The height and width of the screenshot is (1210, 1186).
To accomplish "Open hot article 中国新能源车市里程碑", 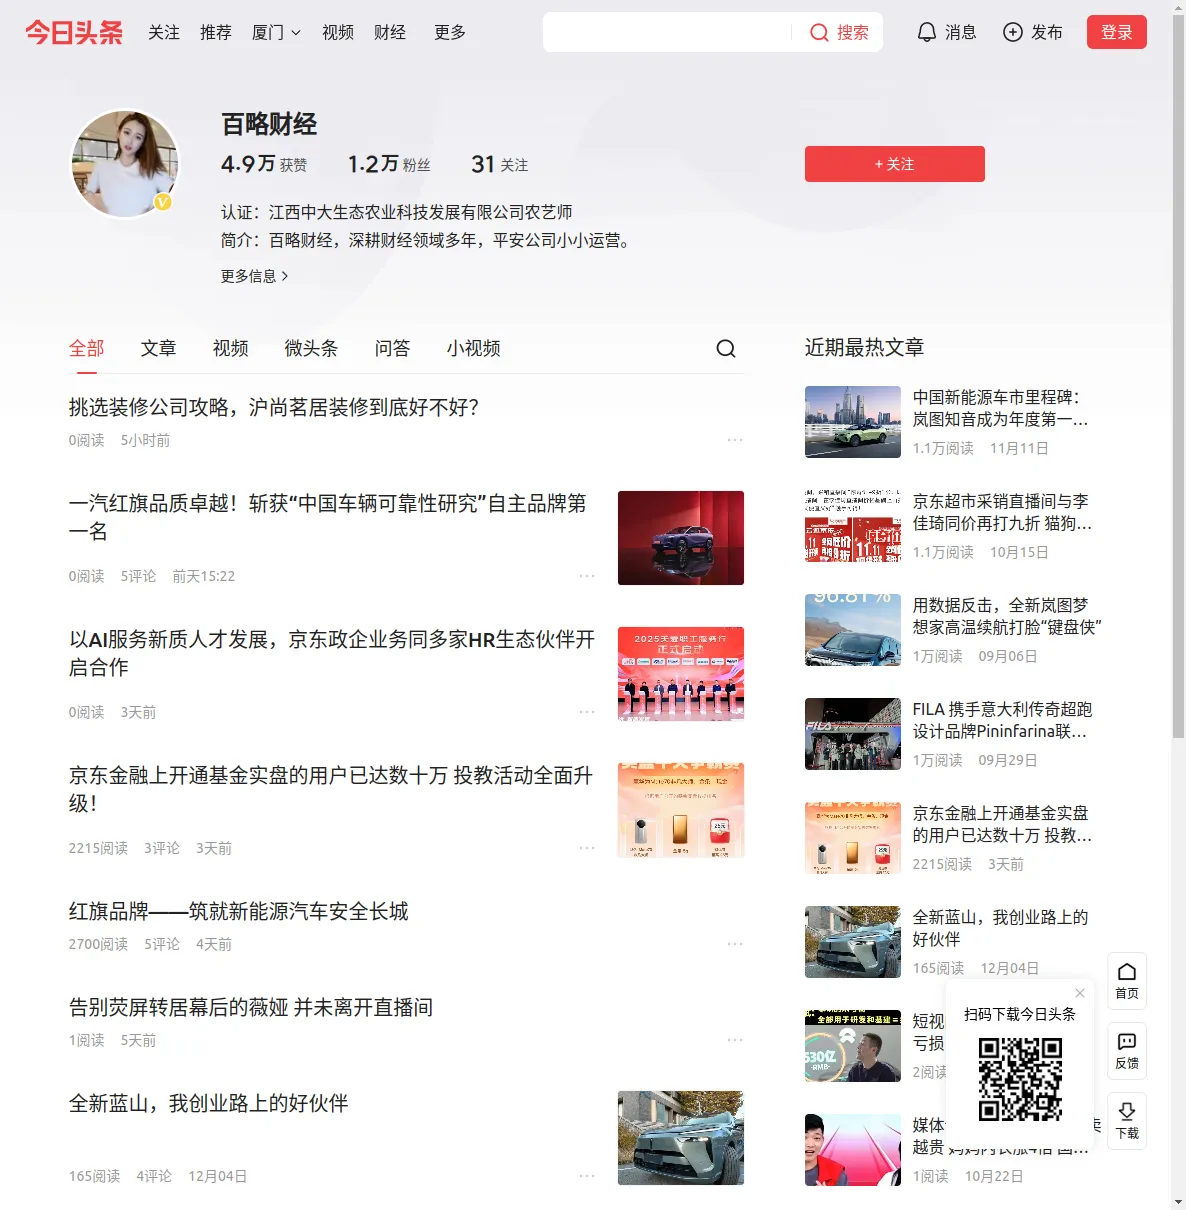I will pyautogui.click(x=1001, y=408).
